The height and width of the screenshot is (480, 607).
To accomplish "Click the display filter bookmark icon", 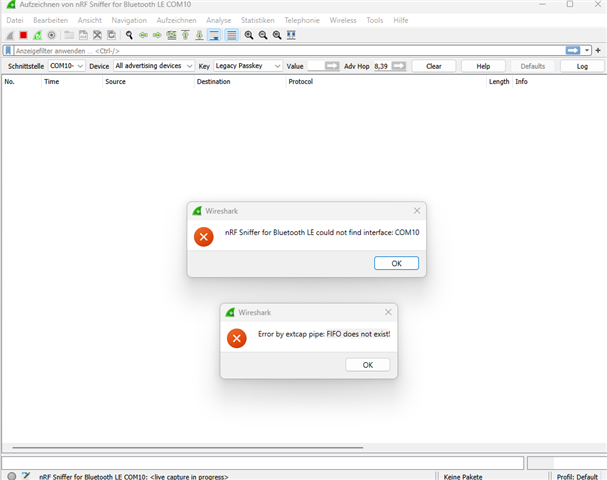I will pyautogui.click(x=8, y=51).
